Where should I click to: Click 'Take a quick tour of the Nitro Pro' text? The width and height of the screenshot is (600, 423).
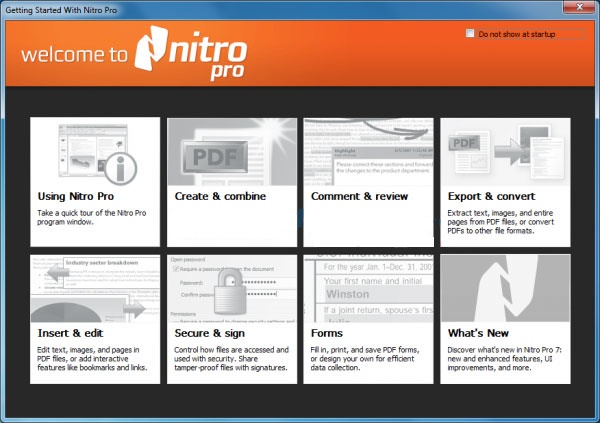91,217
